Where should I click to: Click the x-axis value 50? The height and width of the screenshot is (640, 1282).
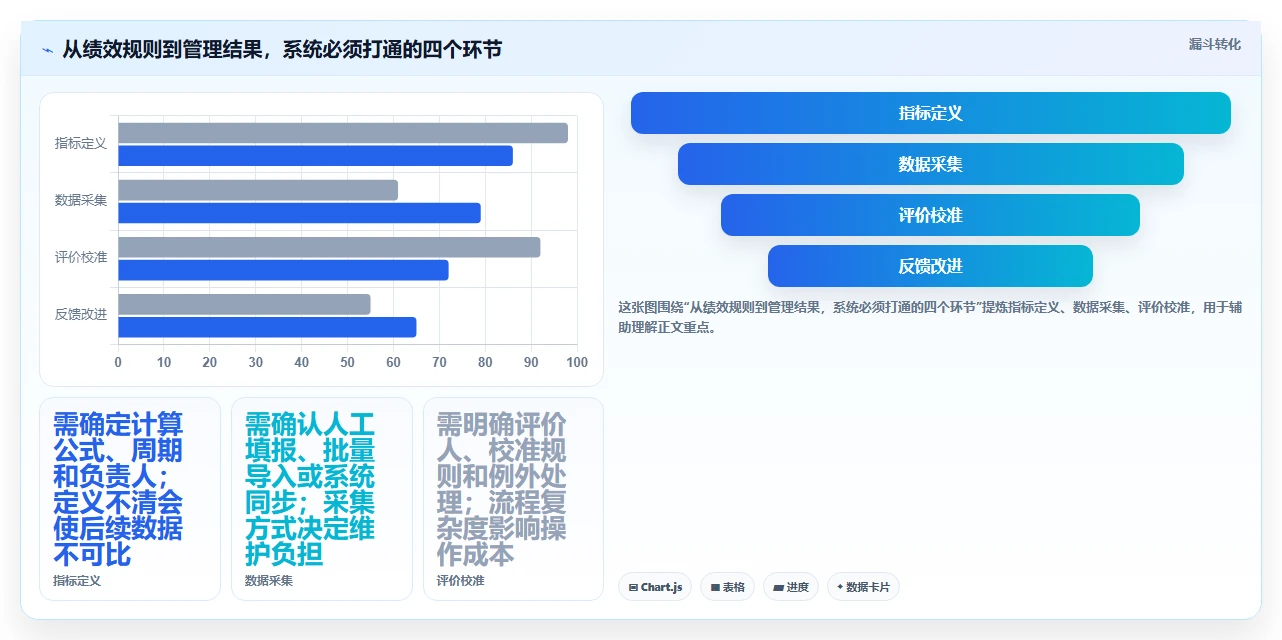coord(347,362)
